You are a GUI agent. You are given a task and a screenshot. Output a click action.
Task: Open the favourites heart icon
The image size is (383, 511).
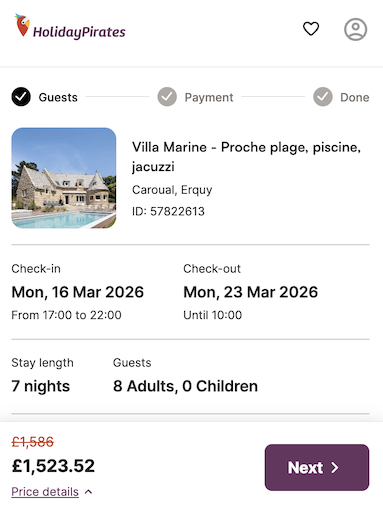tap(311, 29)
